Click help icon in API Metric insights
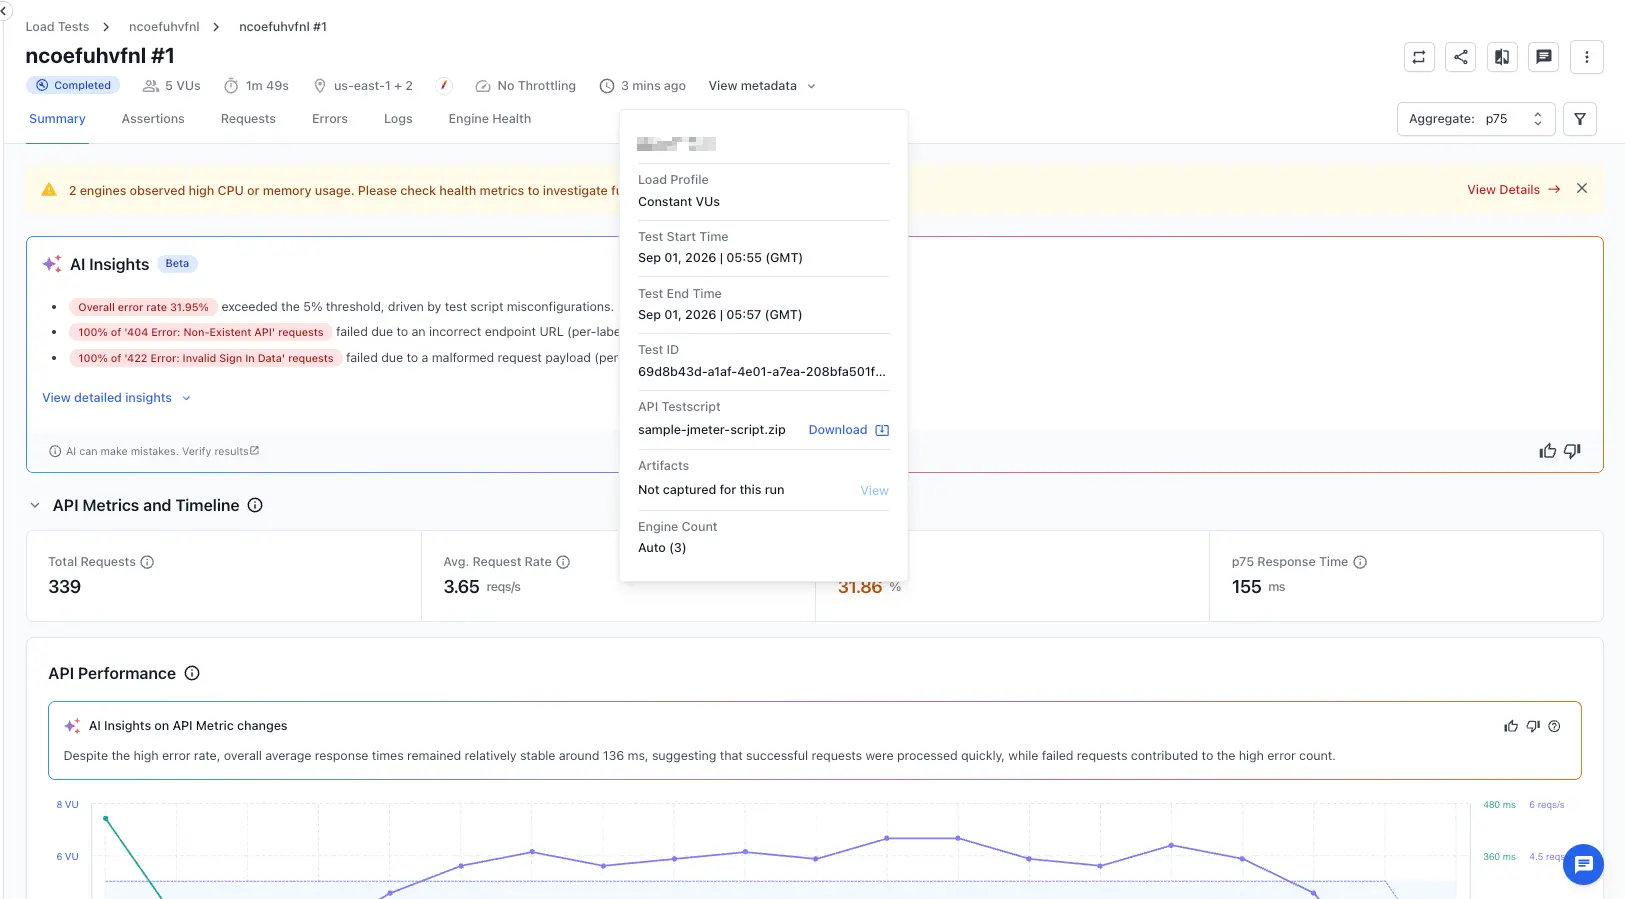The image size is (1625, 899). tap(1554, 726)
